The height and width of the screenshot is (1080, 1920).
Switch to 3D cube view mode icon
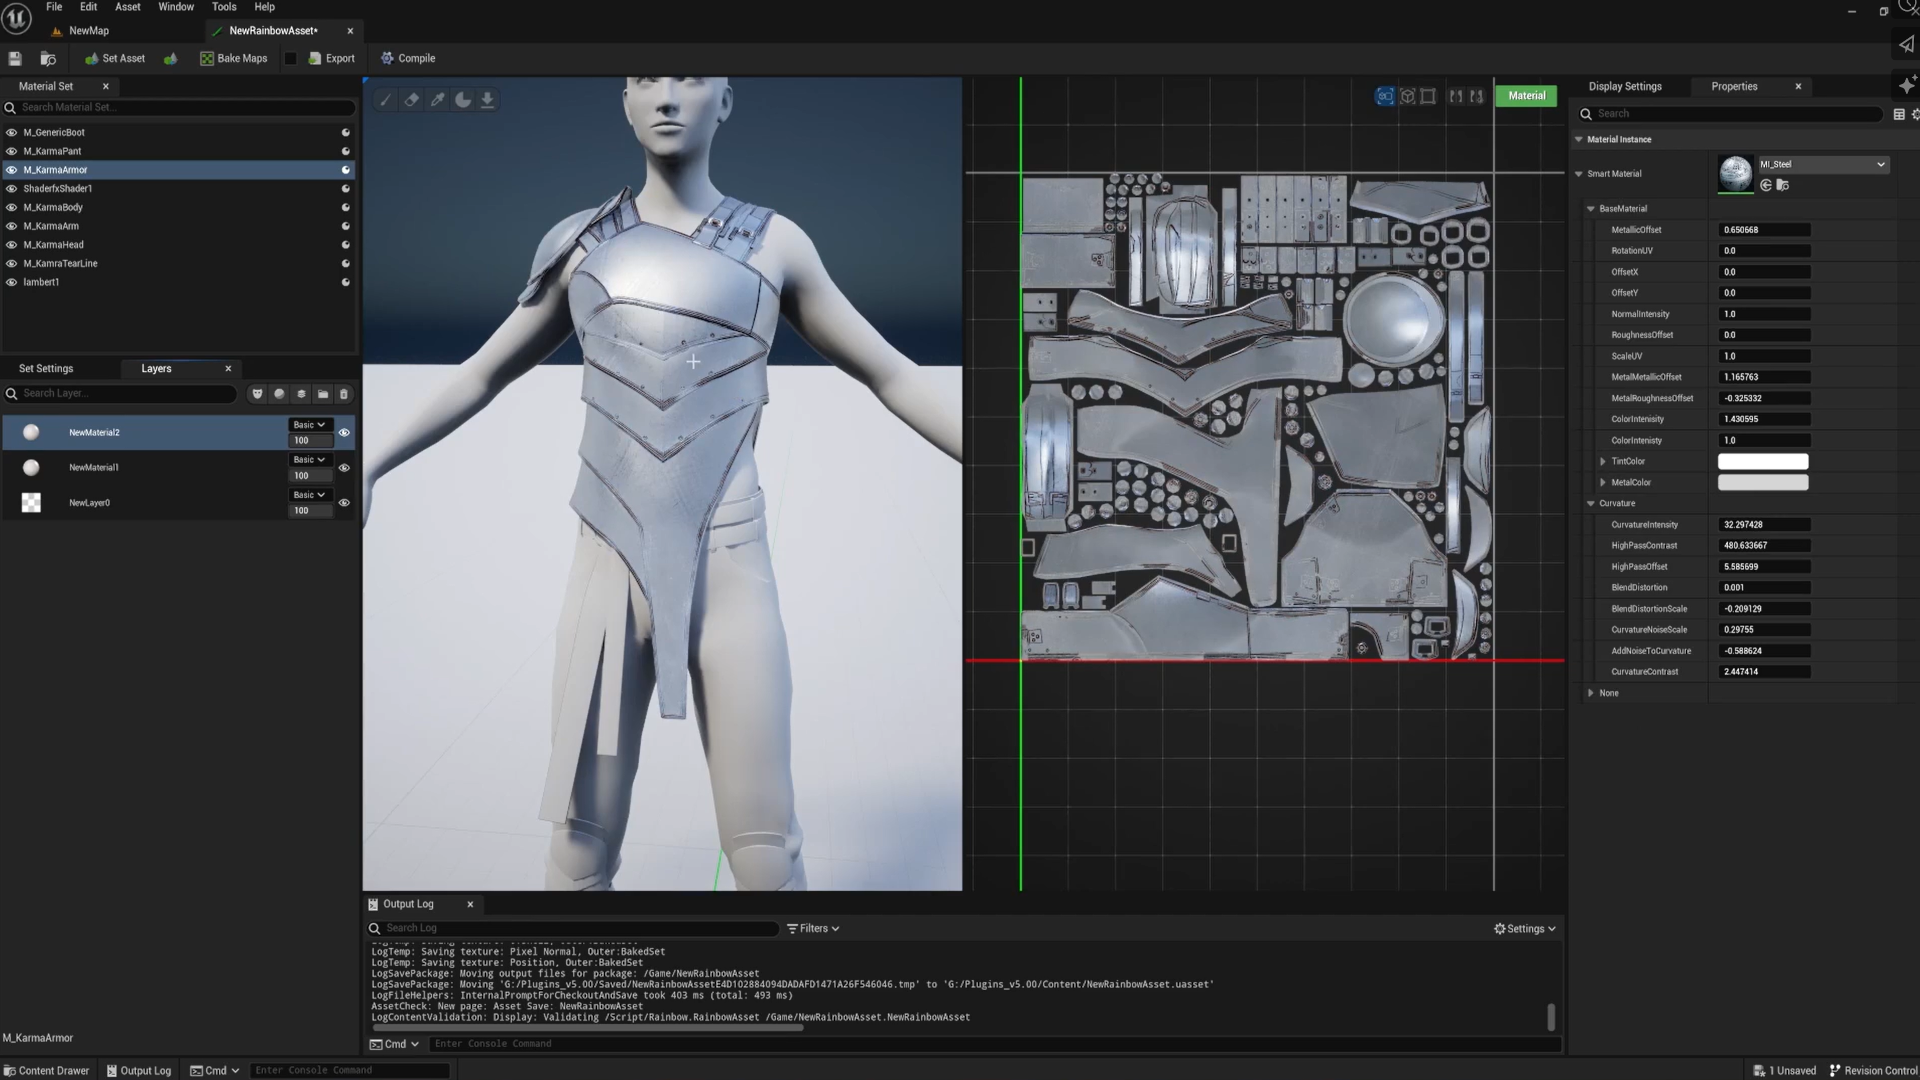pos(1407,96)
